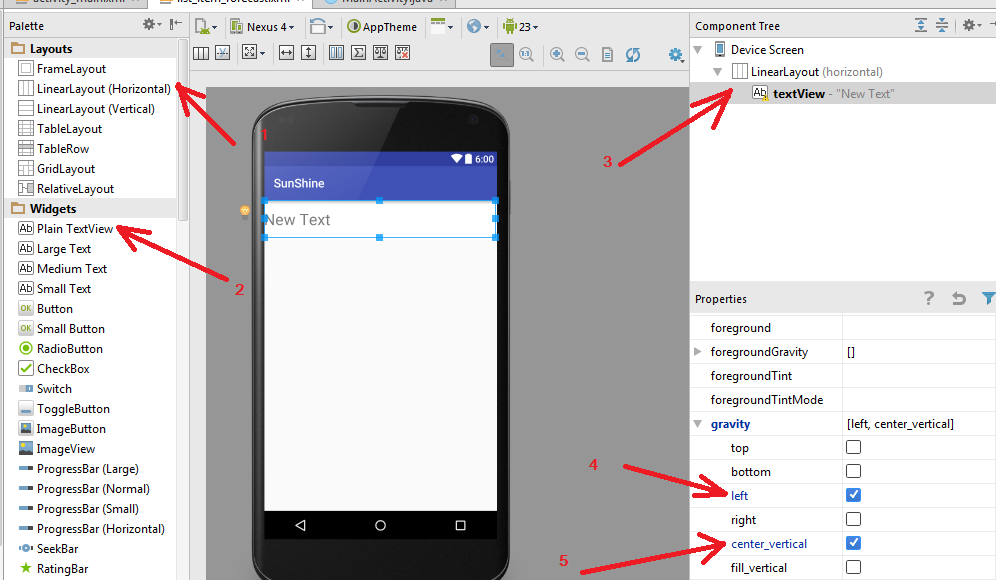
Task: Click the zoom to fit screen icon
Action: click(x=502, y=55)
